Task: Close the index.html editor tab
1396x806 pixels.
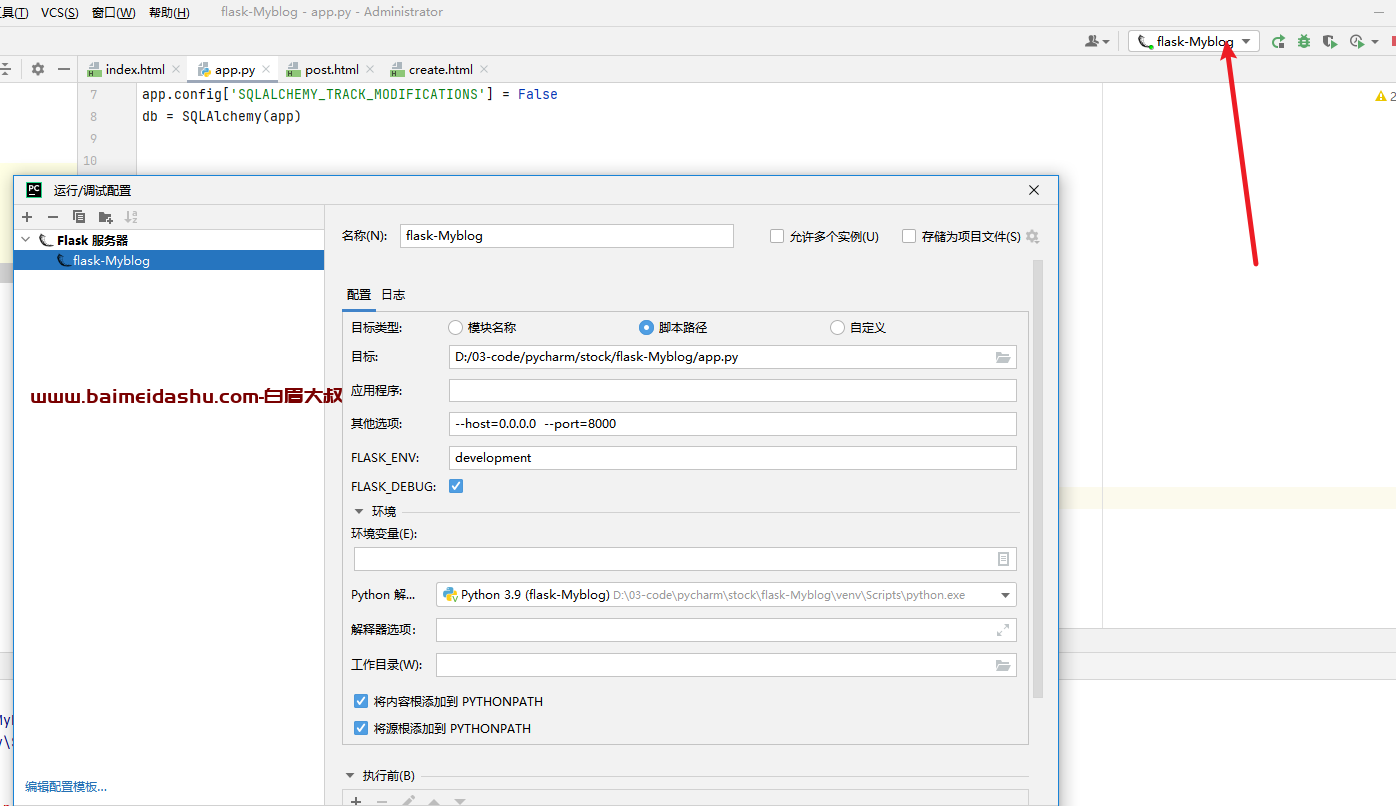Action: [176, 69]
